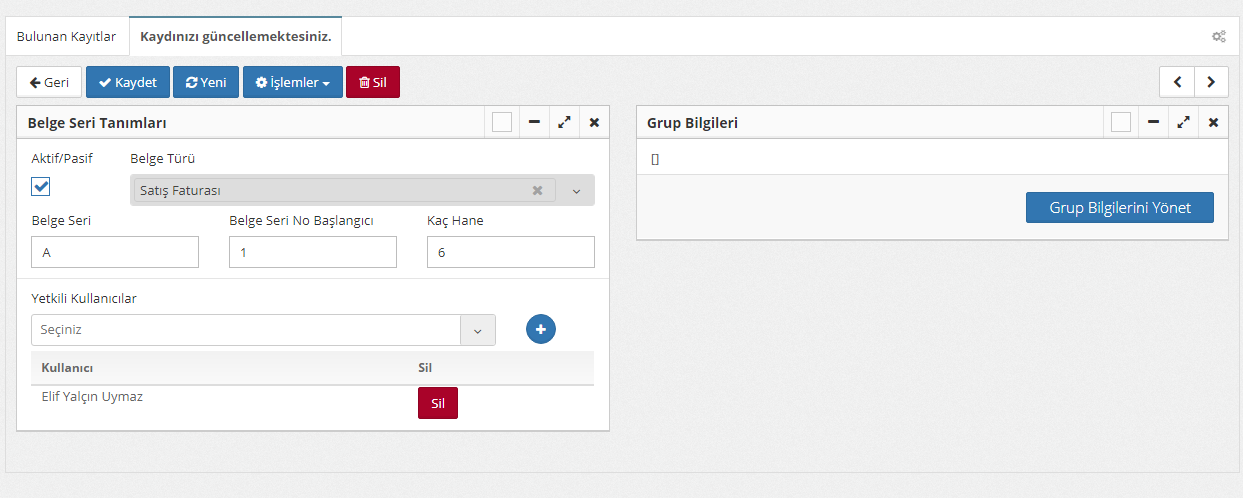The height and width of the screenshot is (498, 1243).
Task: Clear the Satış Faturası selection with x
Action: (x=537, y=190)
